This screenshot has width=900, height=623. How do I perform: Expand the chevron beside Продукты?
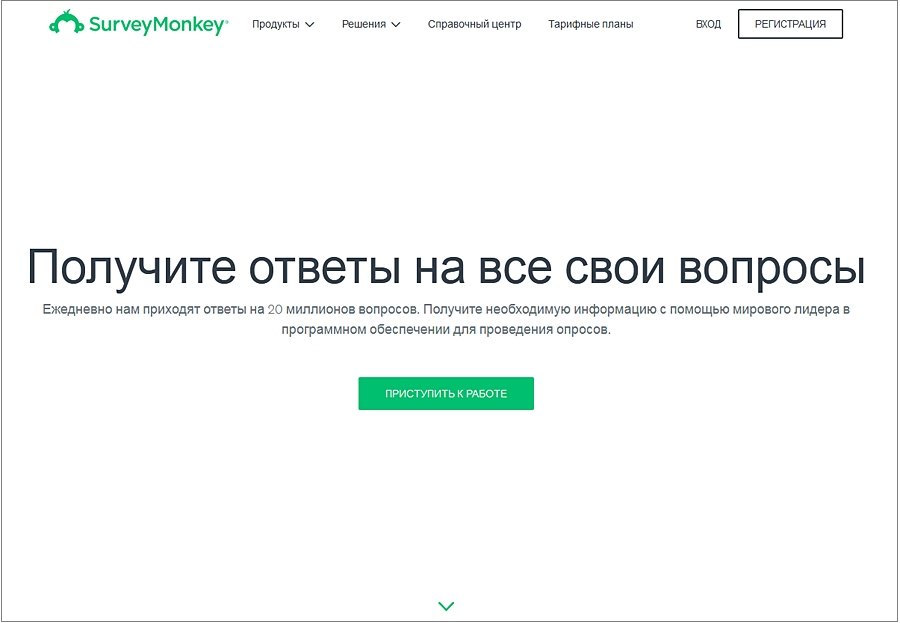[x=310, y=25]
